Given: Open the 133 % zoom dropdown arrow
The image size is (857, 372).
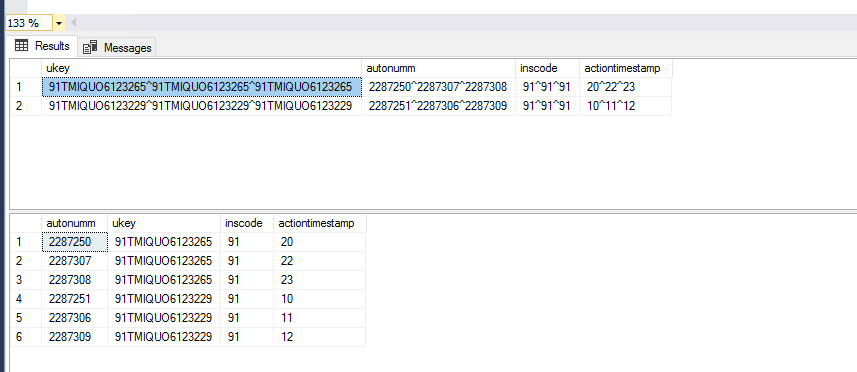Looking at the screenshot, I should [x=59, y=23].
